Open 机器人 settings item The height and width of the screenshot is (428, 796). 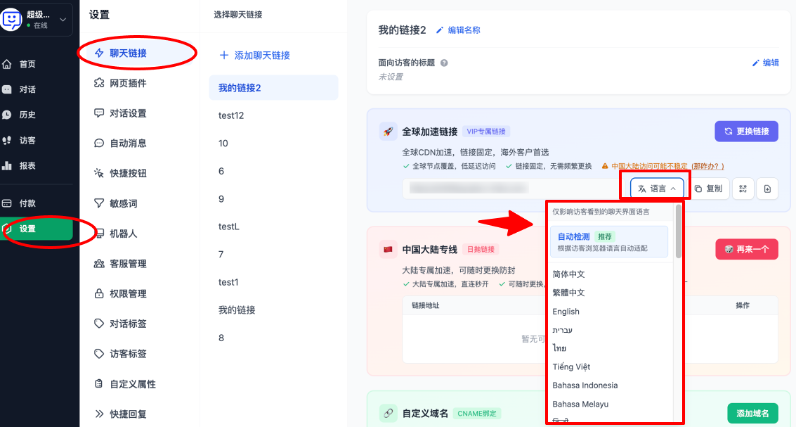pos(123,234)
